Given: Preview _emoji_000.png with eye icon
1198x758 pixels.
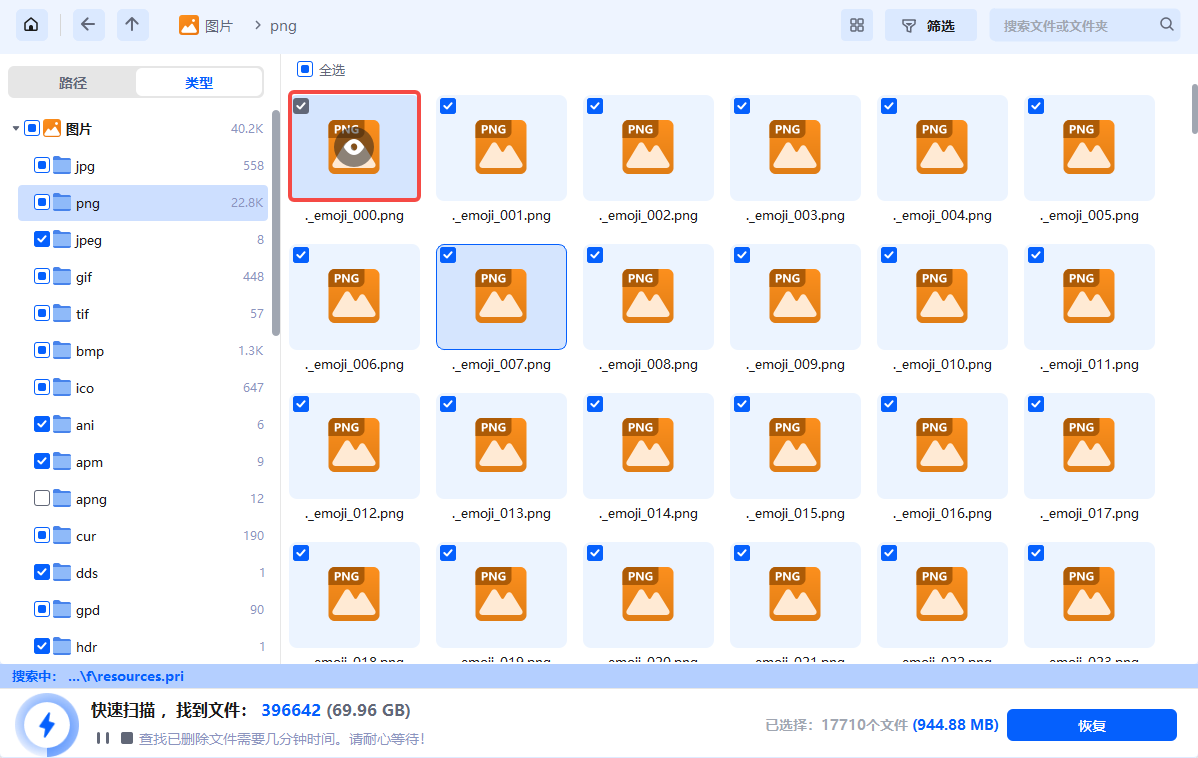Looking at the screenshot, I should [x=354, y=147].
